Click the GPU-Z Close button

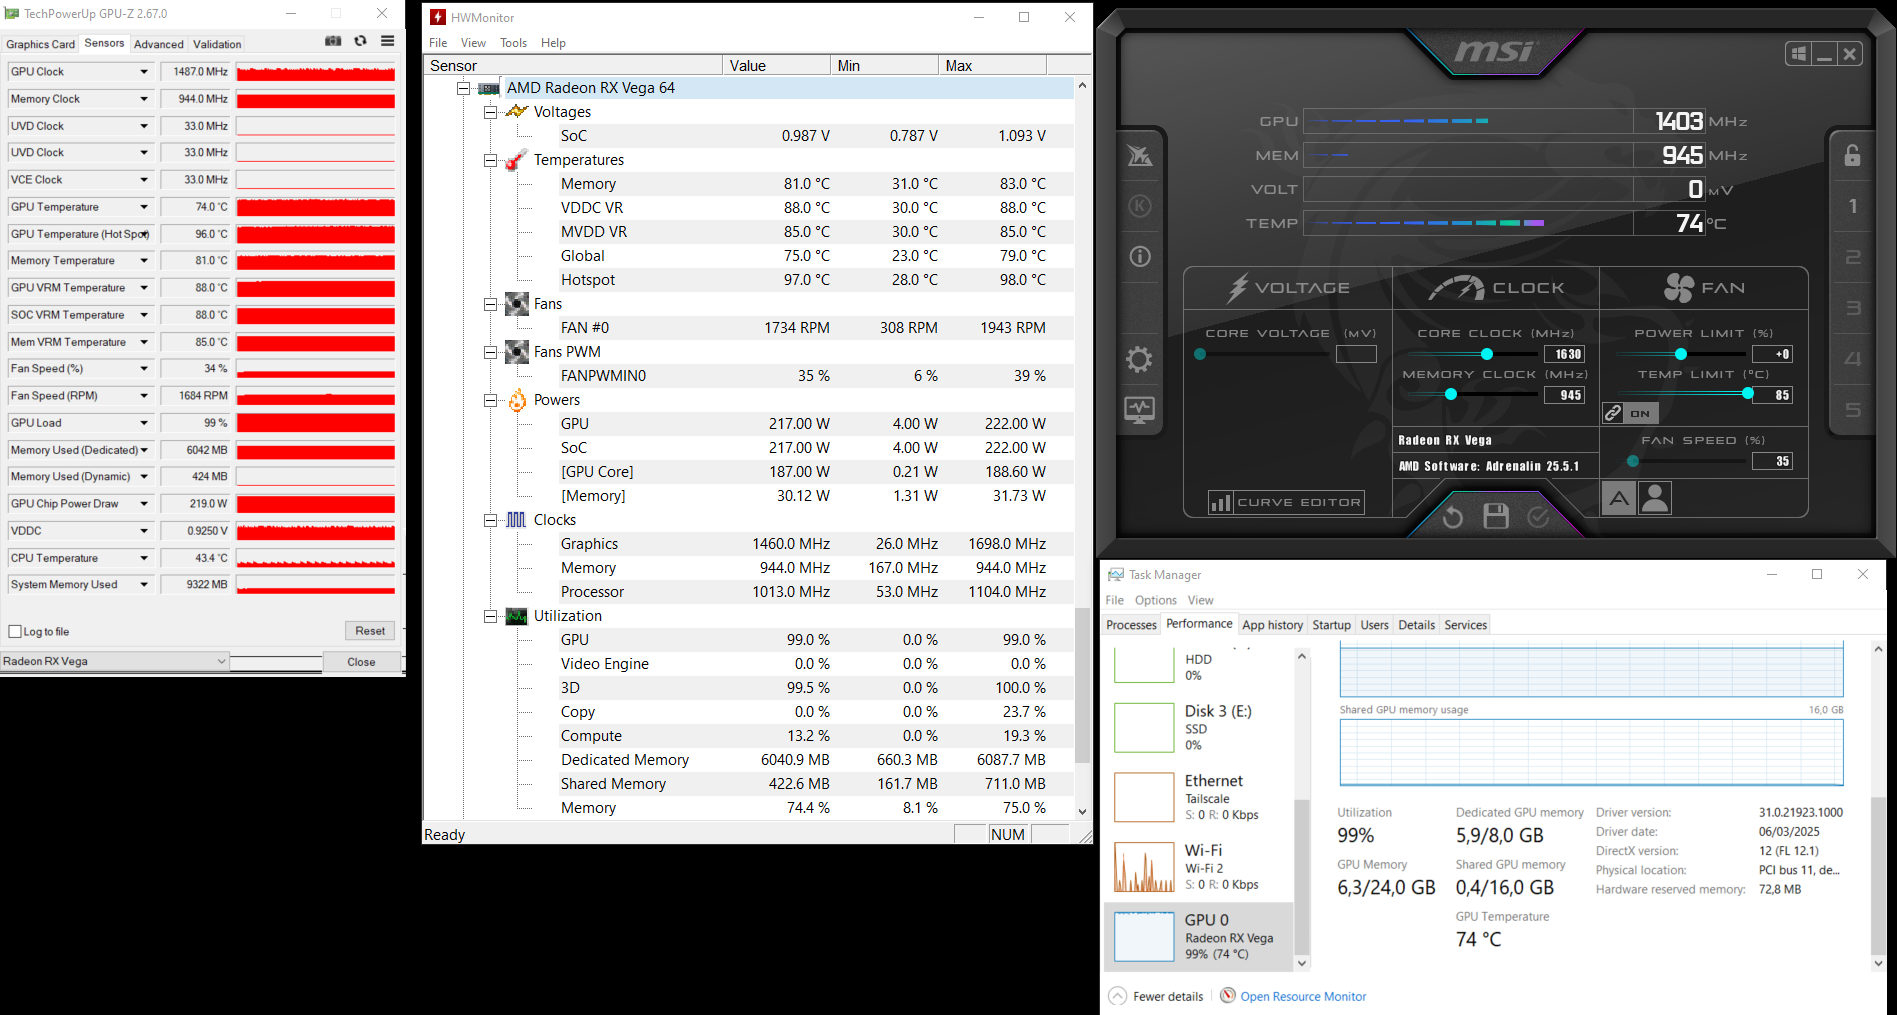(x=361, y=662)
